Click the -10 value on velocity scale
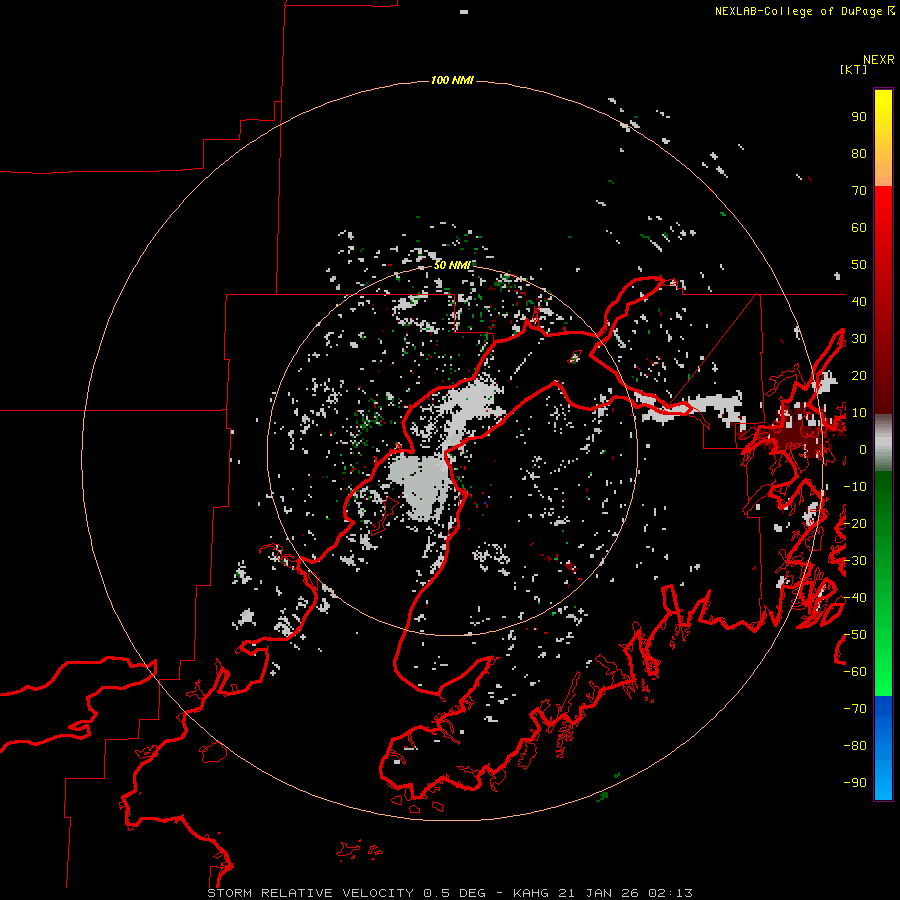Image resolution: width=900 pixels, height=900 pixels. click(x=855, y=487)
